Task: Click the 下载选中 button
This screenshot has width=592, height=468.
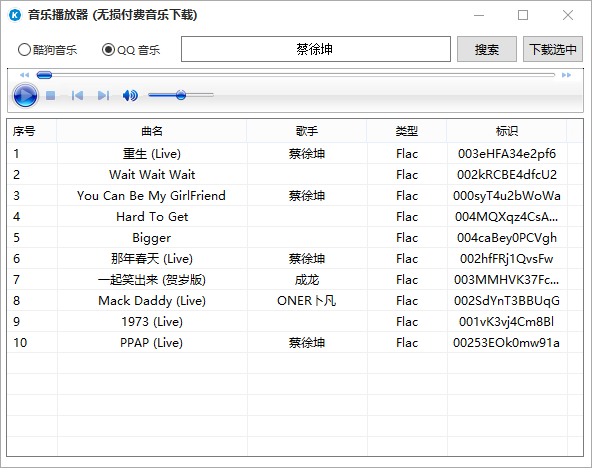Action: [553, 49]
